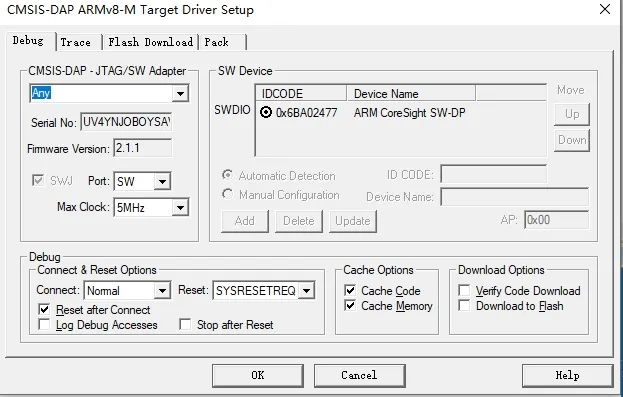Click the Cancel button
Screen dimensions: 623x397
359,375
